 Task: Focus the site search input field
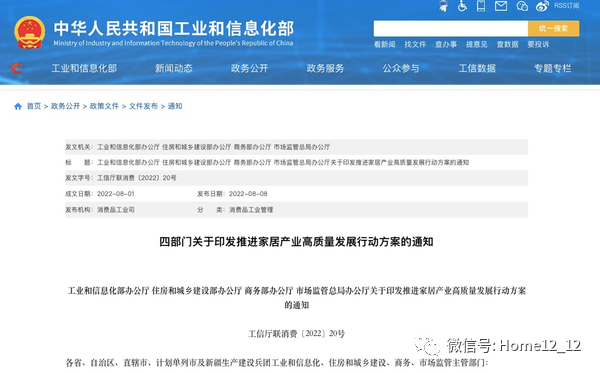coord(451,29)
